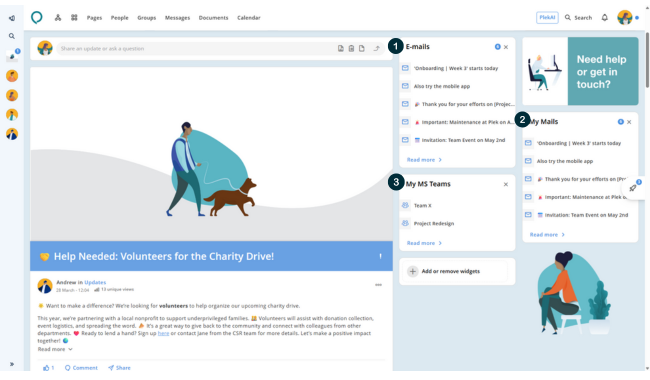
Task: Expand the left sidebar with double chevron
Action: click(x=12, y=364)
